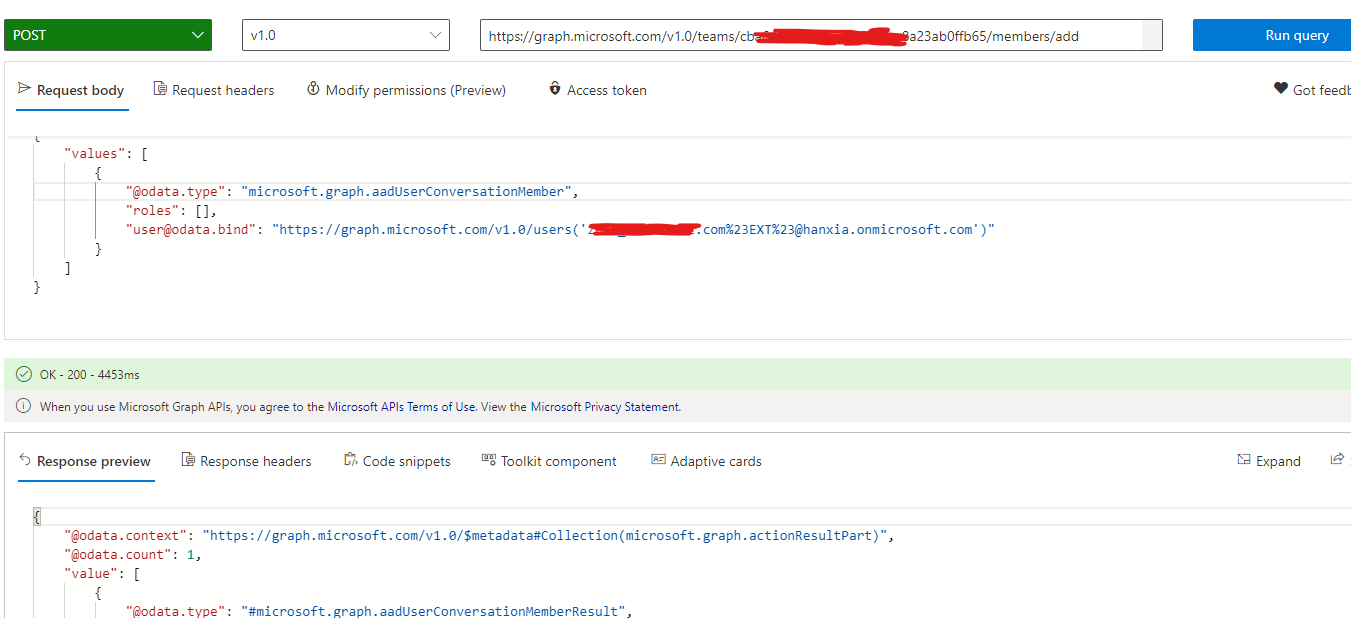Click the Response headers document icon
Screen dimensions: 1351x618
click(x=188, y=460)
